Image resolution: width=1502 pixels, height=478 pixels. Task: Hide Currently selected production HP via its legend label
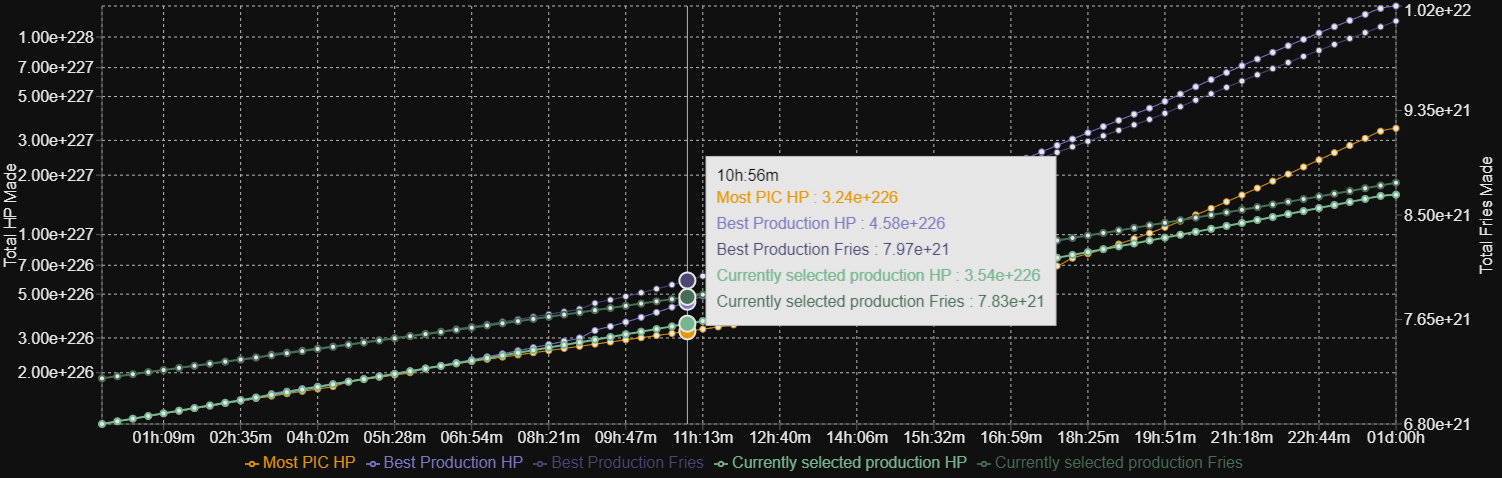tap(849, 463)
